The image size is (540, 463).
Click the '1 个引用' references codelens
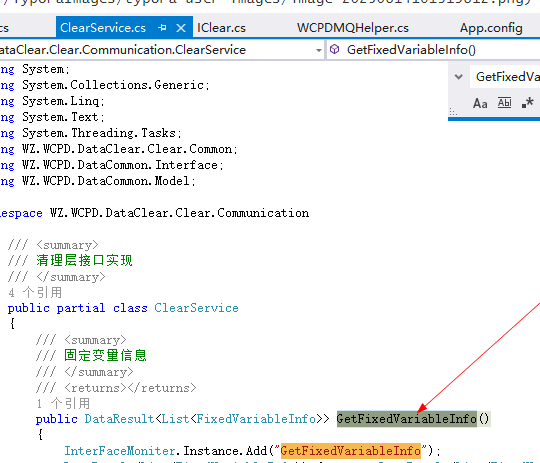click(x=63, y=403)
